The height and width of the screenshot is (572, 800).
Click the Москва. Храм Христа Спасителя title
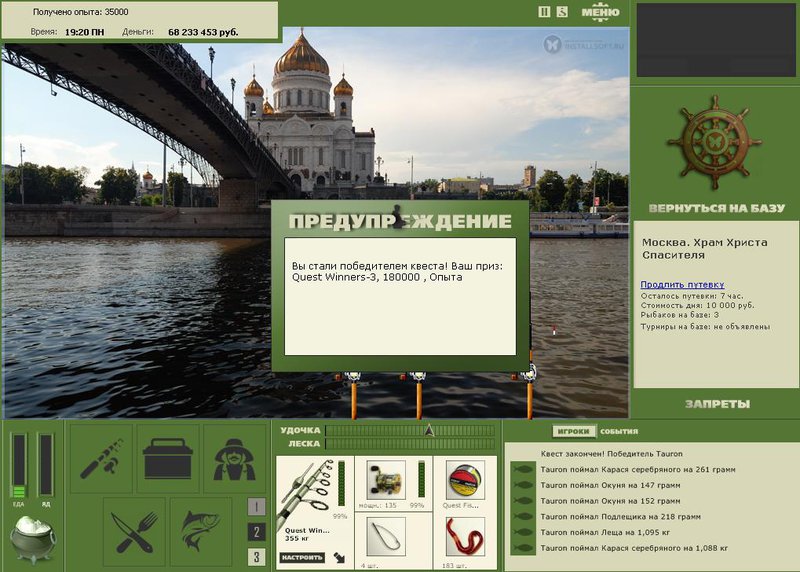pyautogui.click(x=704, y=248)
